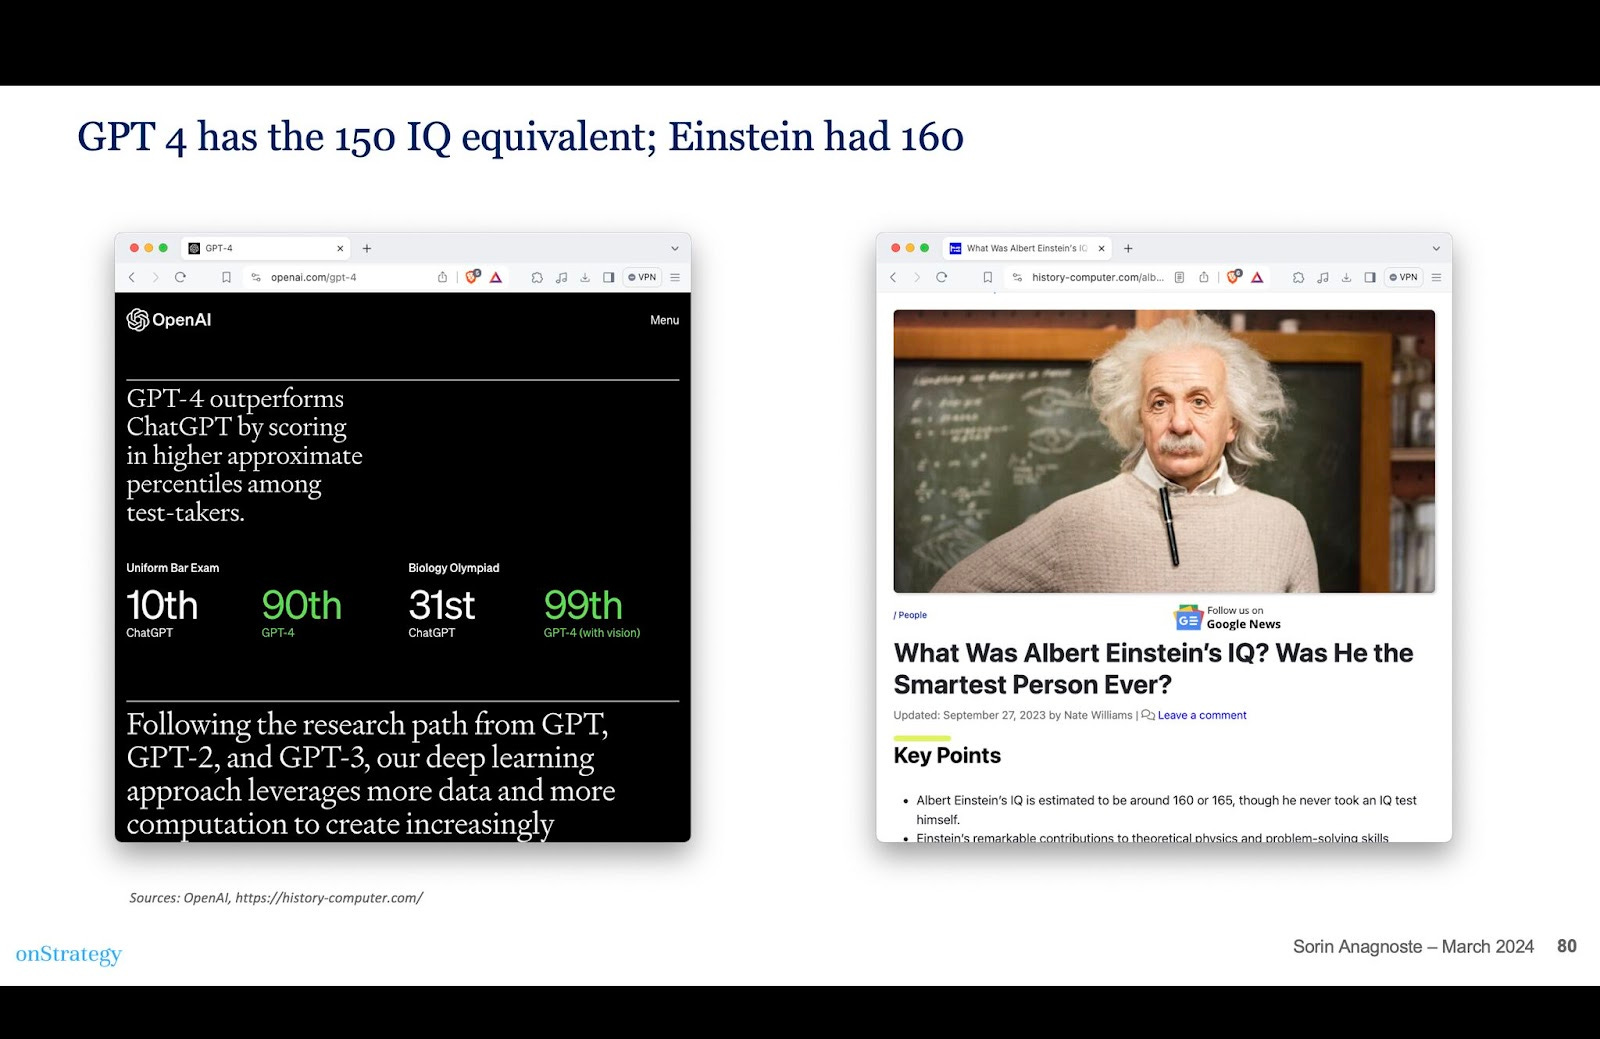Click the share icon in the OpenAI window

442,277
